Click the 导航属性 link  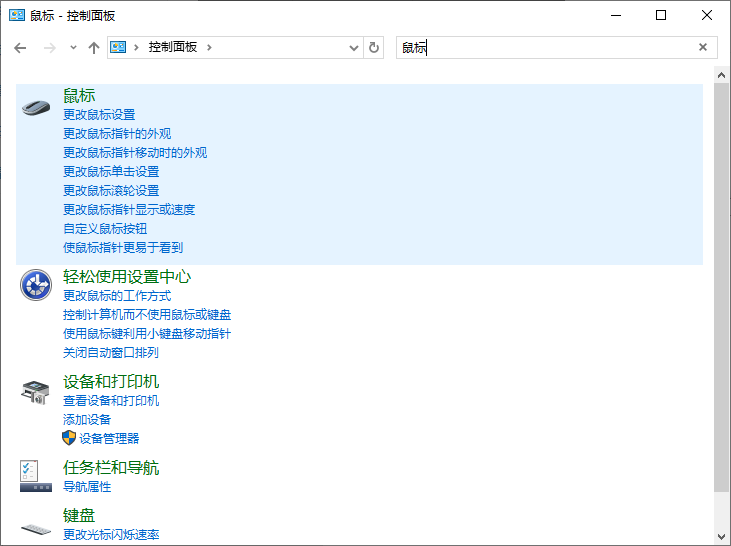coord(87,487)
